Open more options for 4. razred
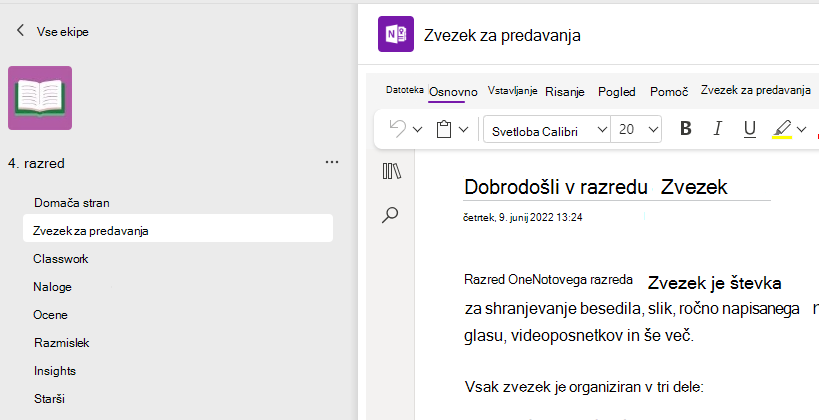This screenshot has width=819, height=420. 332,162
